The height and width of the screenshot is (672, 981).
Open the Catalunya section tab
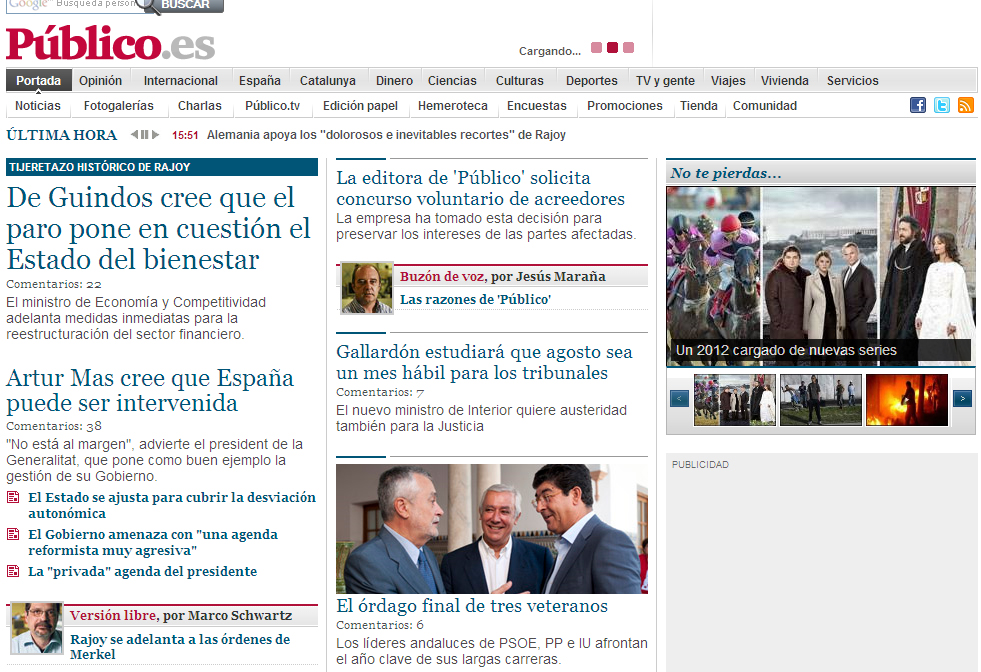coord(327,81)
